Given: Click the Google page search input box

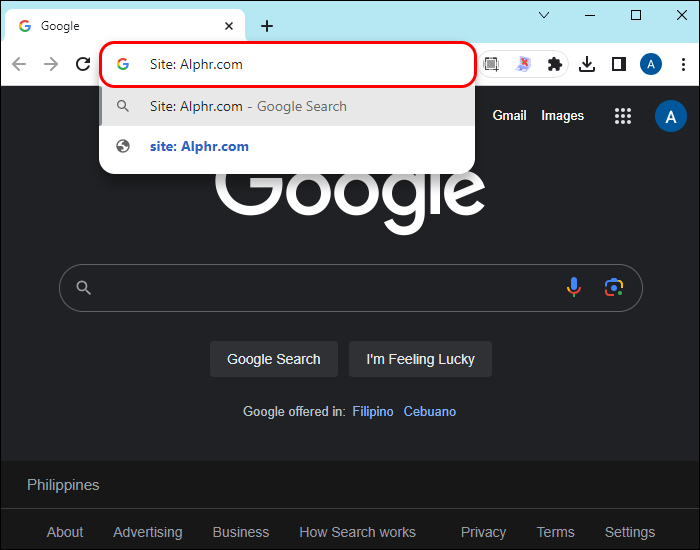Looking at the screenshot, I should tap(350, 288).
